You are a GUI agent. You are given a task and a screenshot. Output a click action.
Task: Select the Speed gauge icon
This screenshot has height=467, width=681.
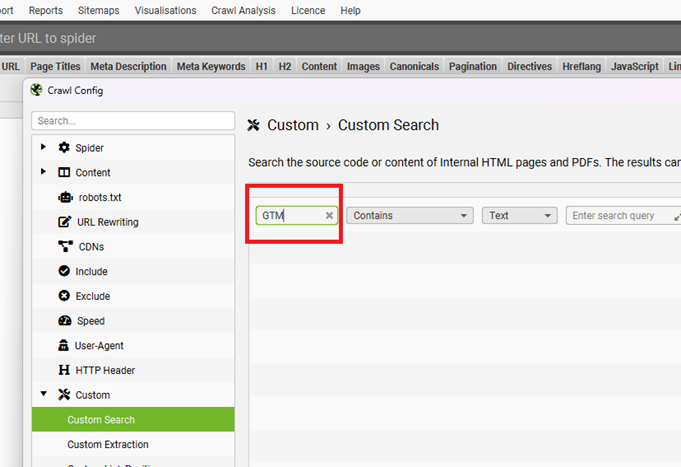pos(65,321)
